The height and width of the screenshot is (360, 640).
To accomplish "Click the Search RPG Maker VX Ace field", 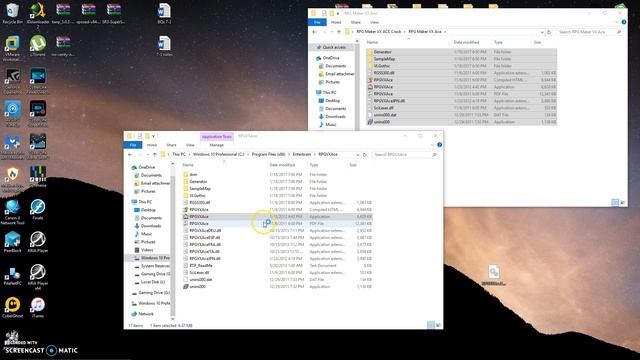I will (x=590, y=32).
